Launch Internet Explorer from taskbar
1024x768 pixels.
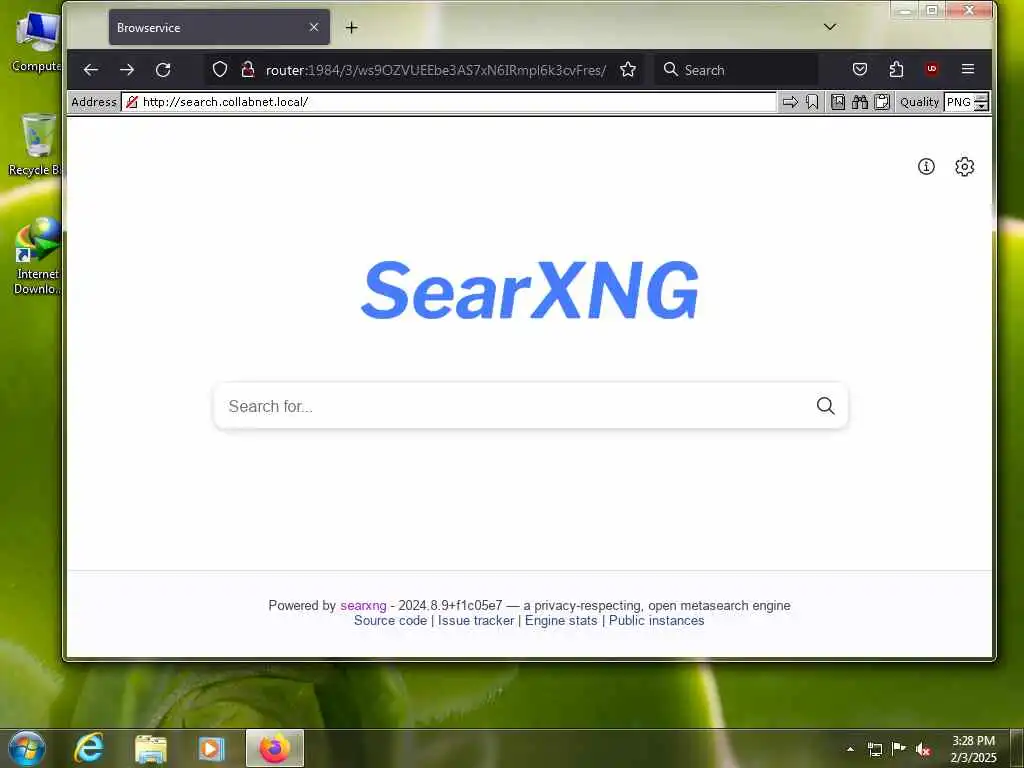pyautogui.click(x=88, y=748)
